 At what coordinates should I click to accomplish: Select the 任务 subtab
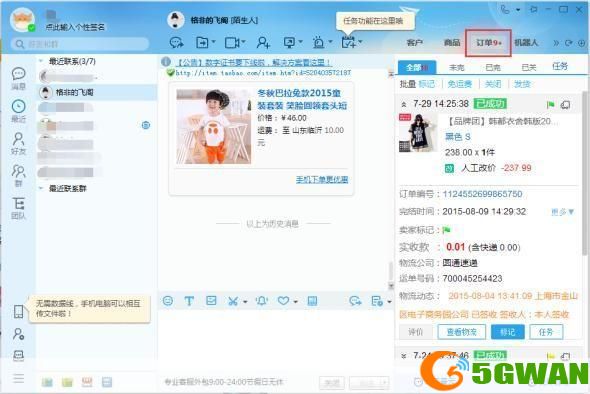click(x=560, y=66)
